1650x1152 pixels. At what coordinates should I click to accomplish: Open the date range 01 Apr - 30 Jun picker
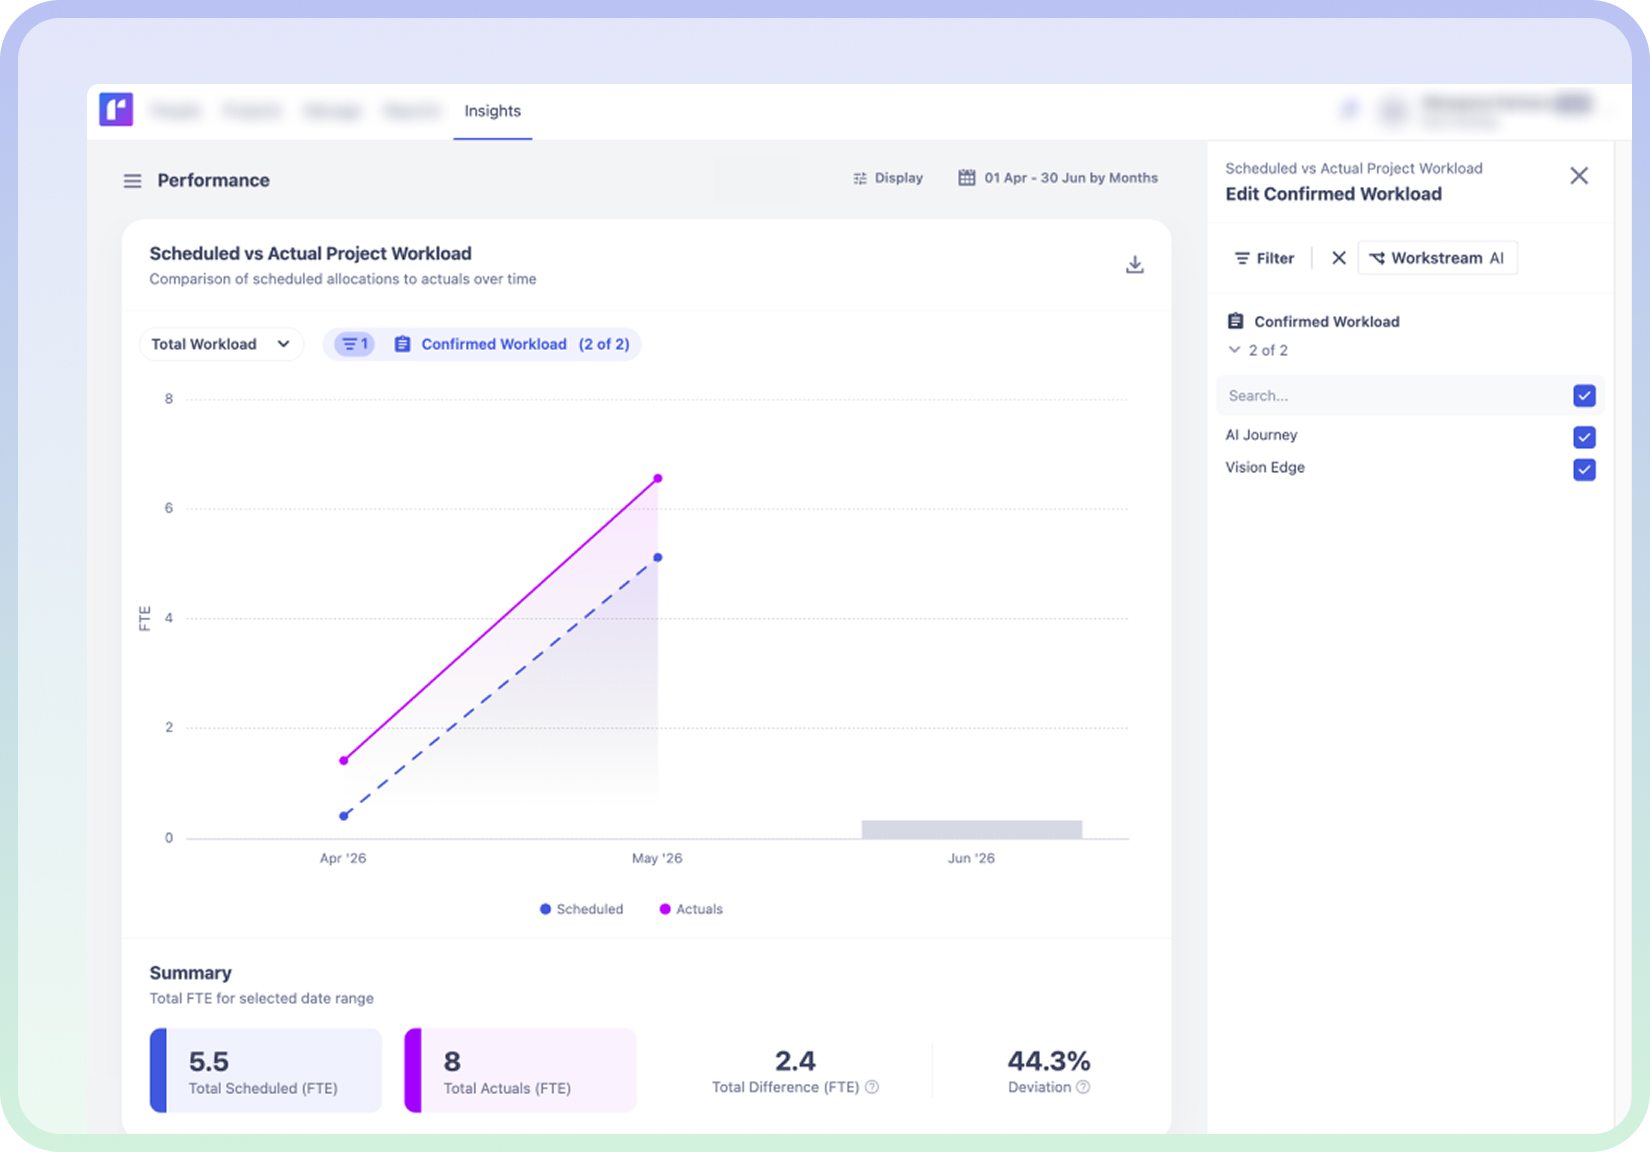pyautogui.click(x=1058, y=178)
